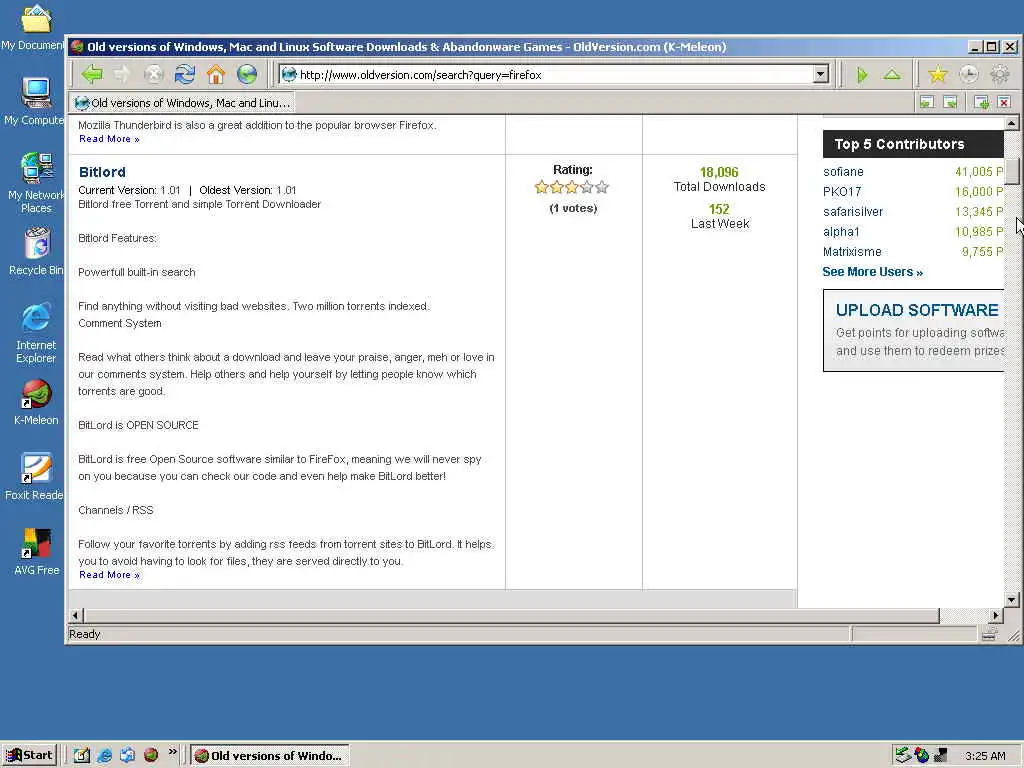Click the vertical scrollbar down arrow
Screen dimensions: 1024x768
(x=1012, y=600)
